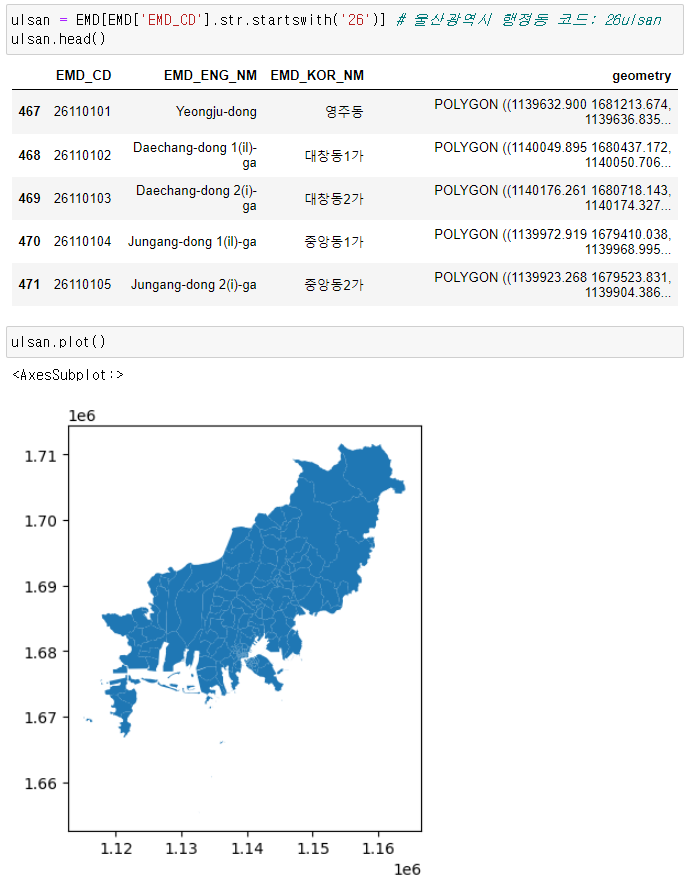Select code value 26110105

click(83, 284)
